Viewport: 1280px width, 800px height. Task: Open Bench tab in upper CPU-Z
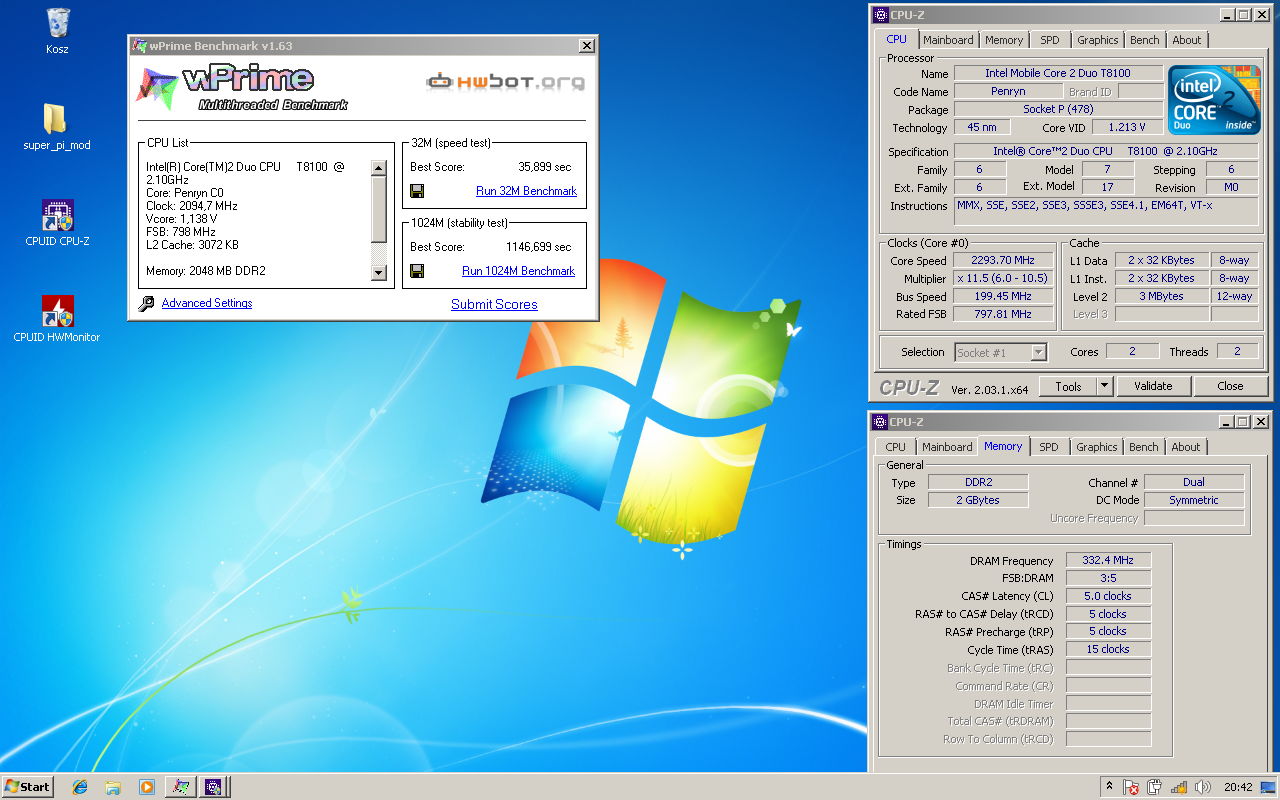point(1145,40)
